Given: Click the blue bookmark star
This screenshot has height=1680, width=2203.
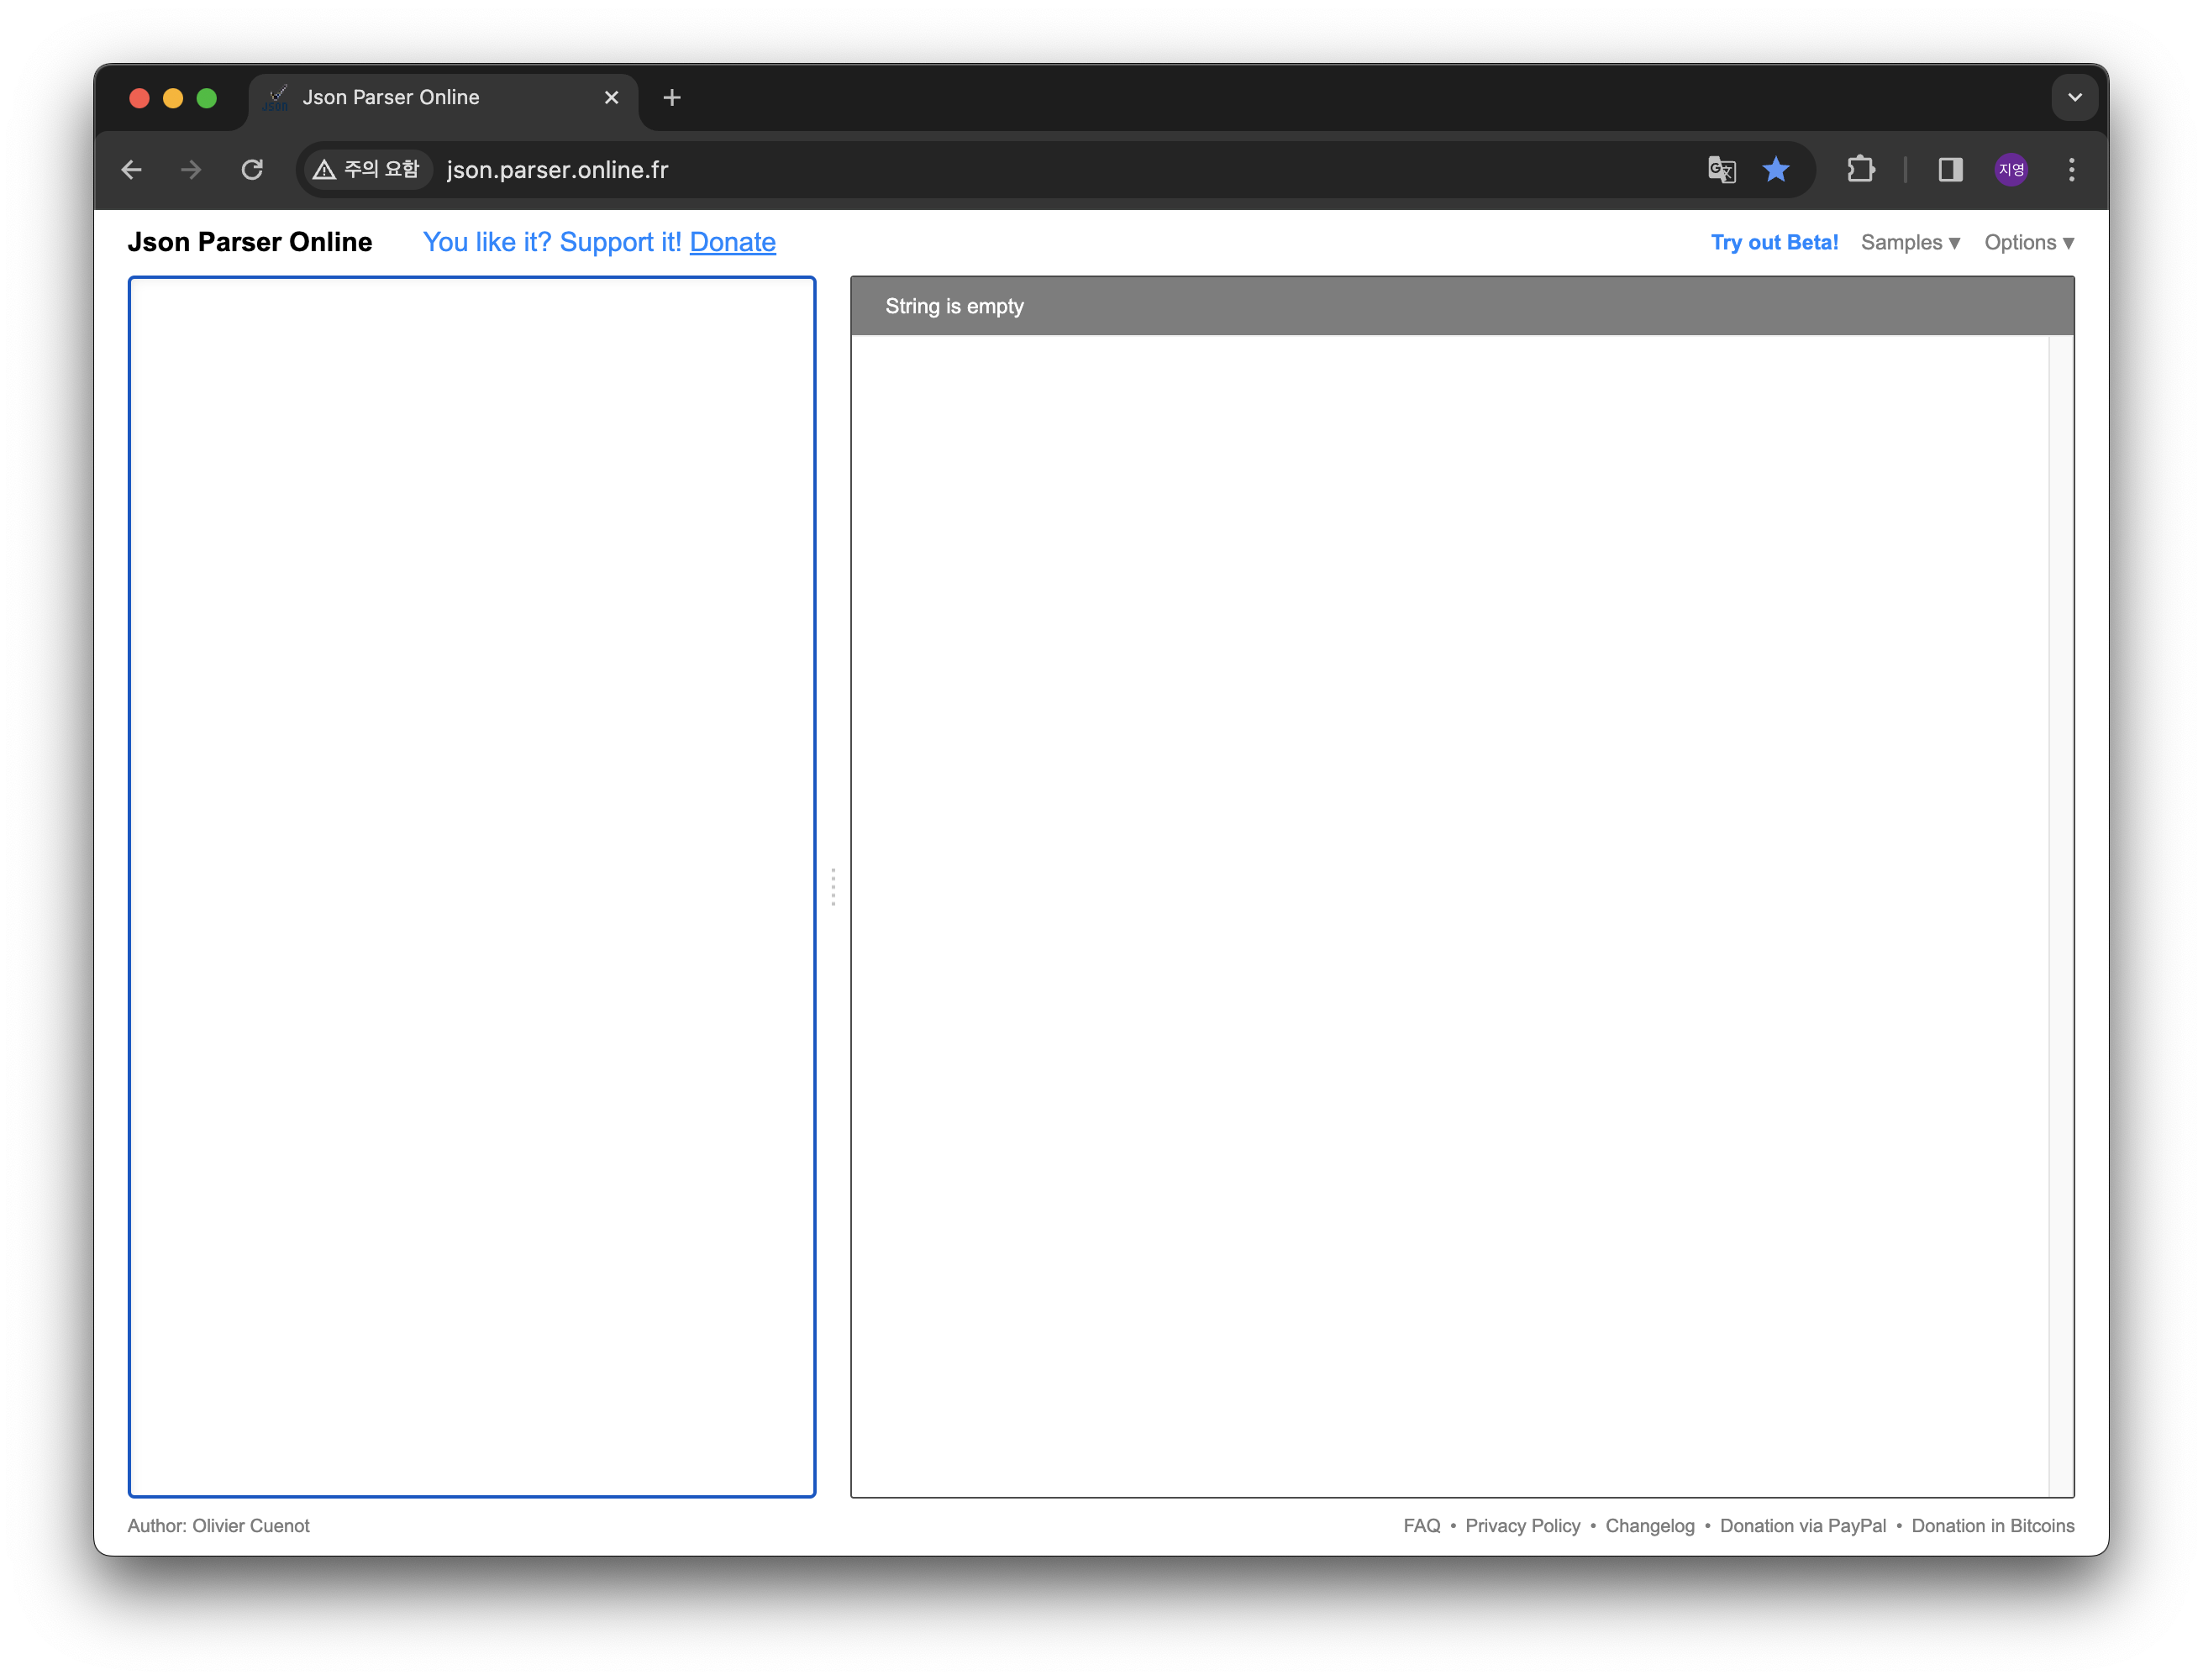Looking at the screenshot, I should tap(1775, 170).
